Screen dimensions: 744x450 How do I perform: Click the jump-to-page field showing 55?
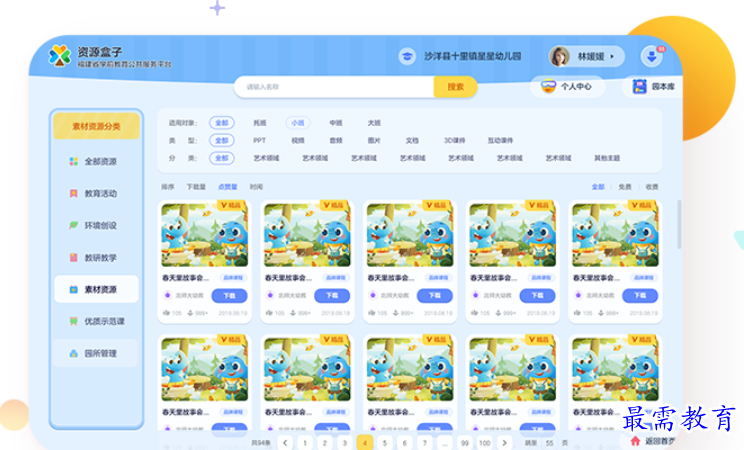pyautogui.click(x=549, y=442)
